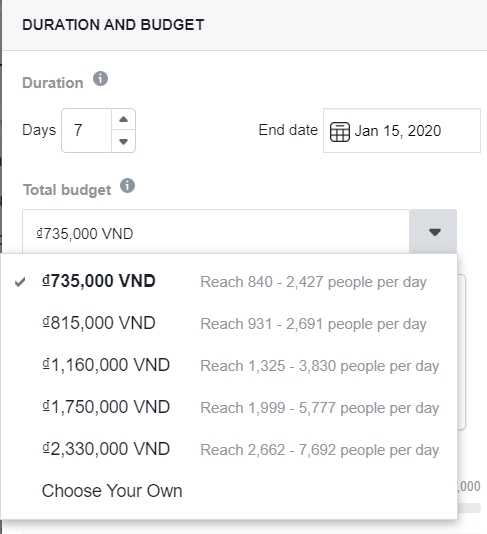Click the slider bar behind the dropdown
Viewport: 487px width, 534px height.
coord(469,508)
